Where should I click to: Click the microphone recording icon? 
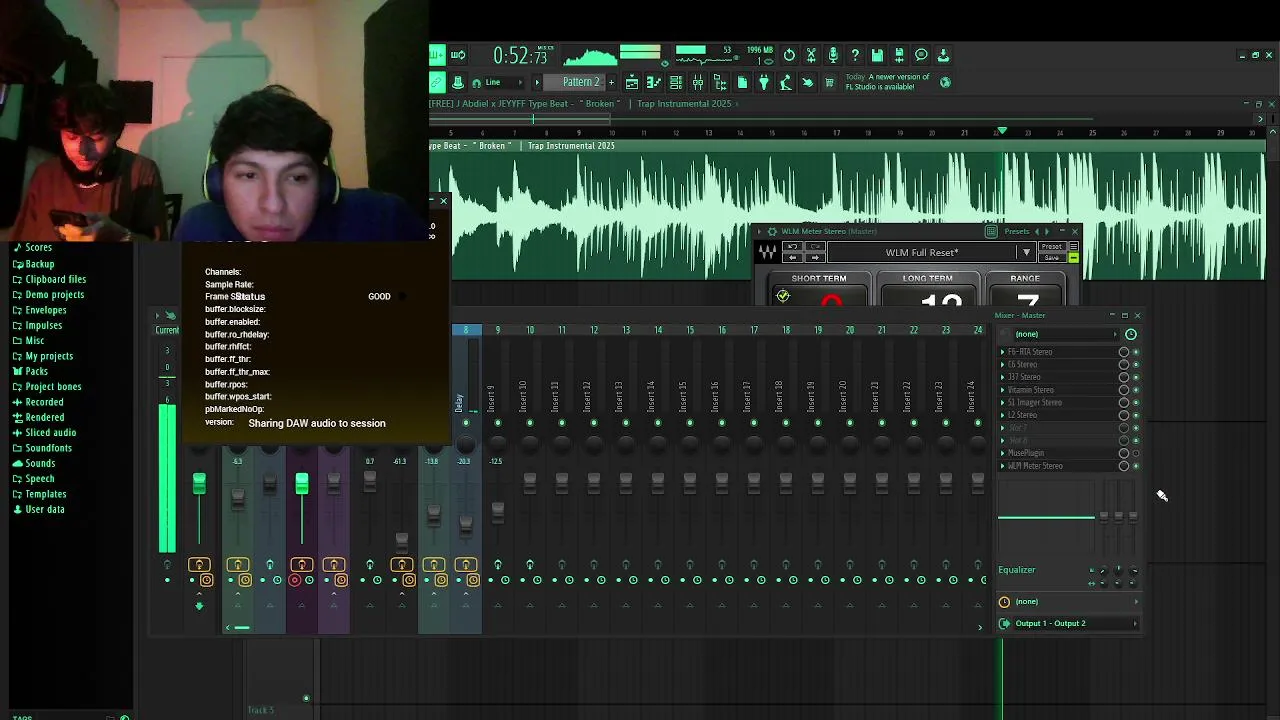click(833, 55)
